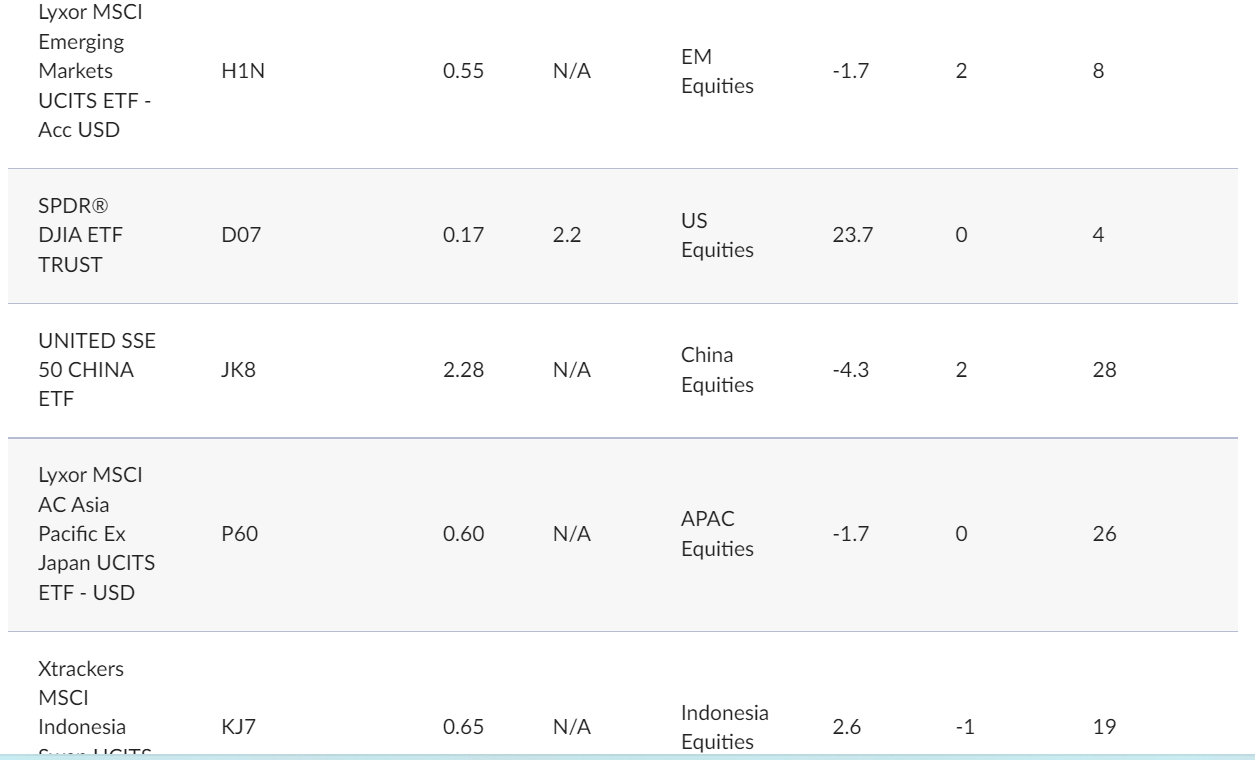Click the 0.17 expense ratio value
This screenshot has height=760, width=1255.
[x=463, y=236]
